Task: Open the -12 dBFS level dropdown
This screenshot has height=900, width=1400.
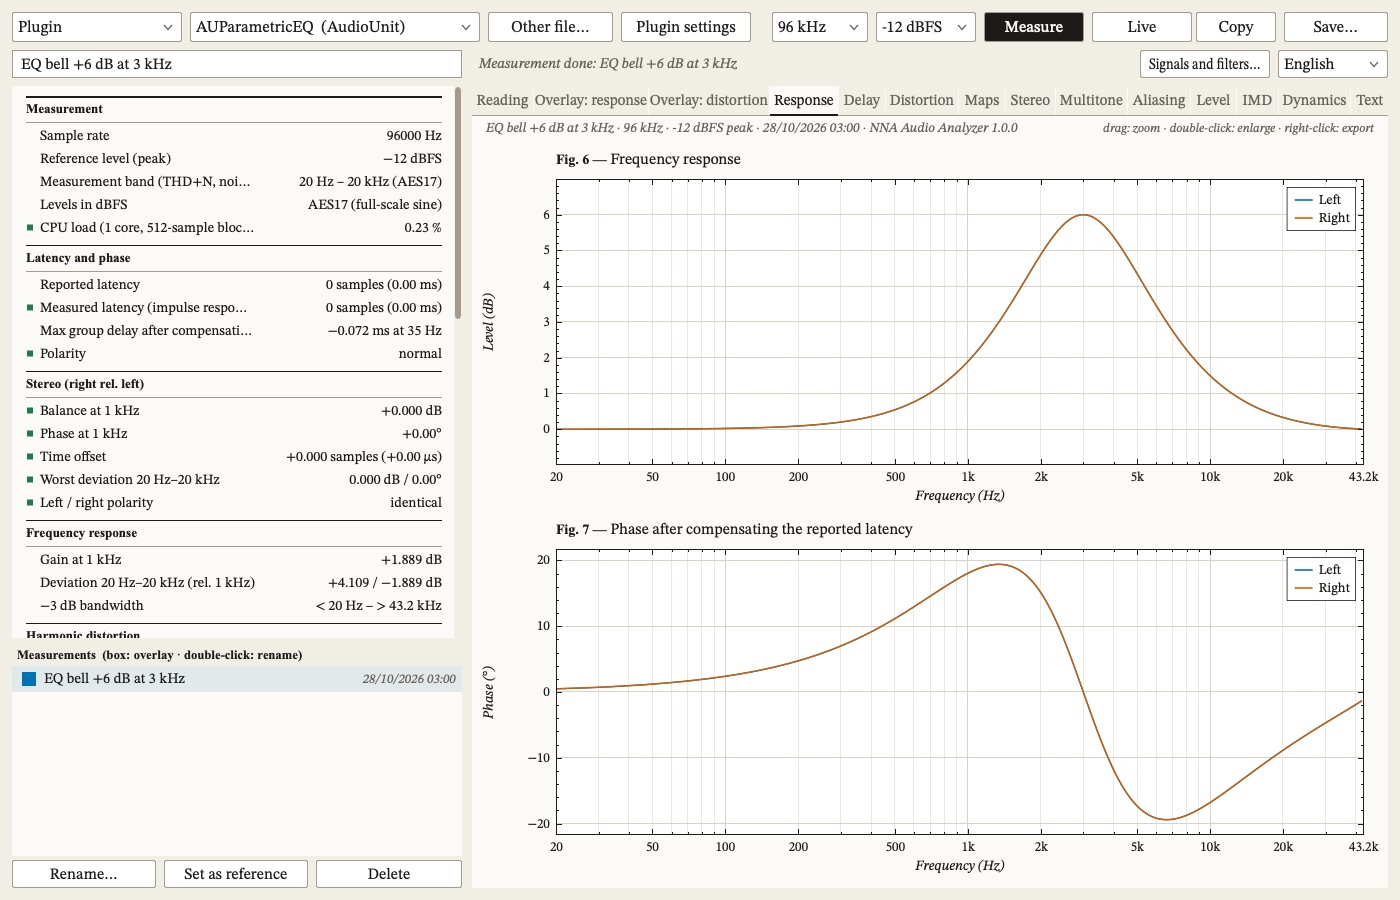Action: click(x=926, y=27)
